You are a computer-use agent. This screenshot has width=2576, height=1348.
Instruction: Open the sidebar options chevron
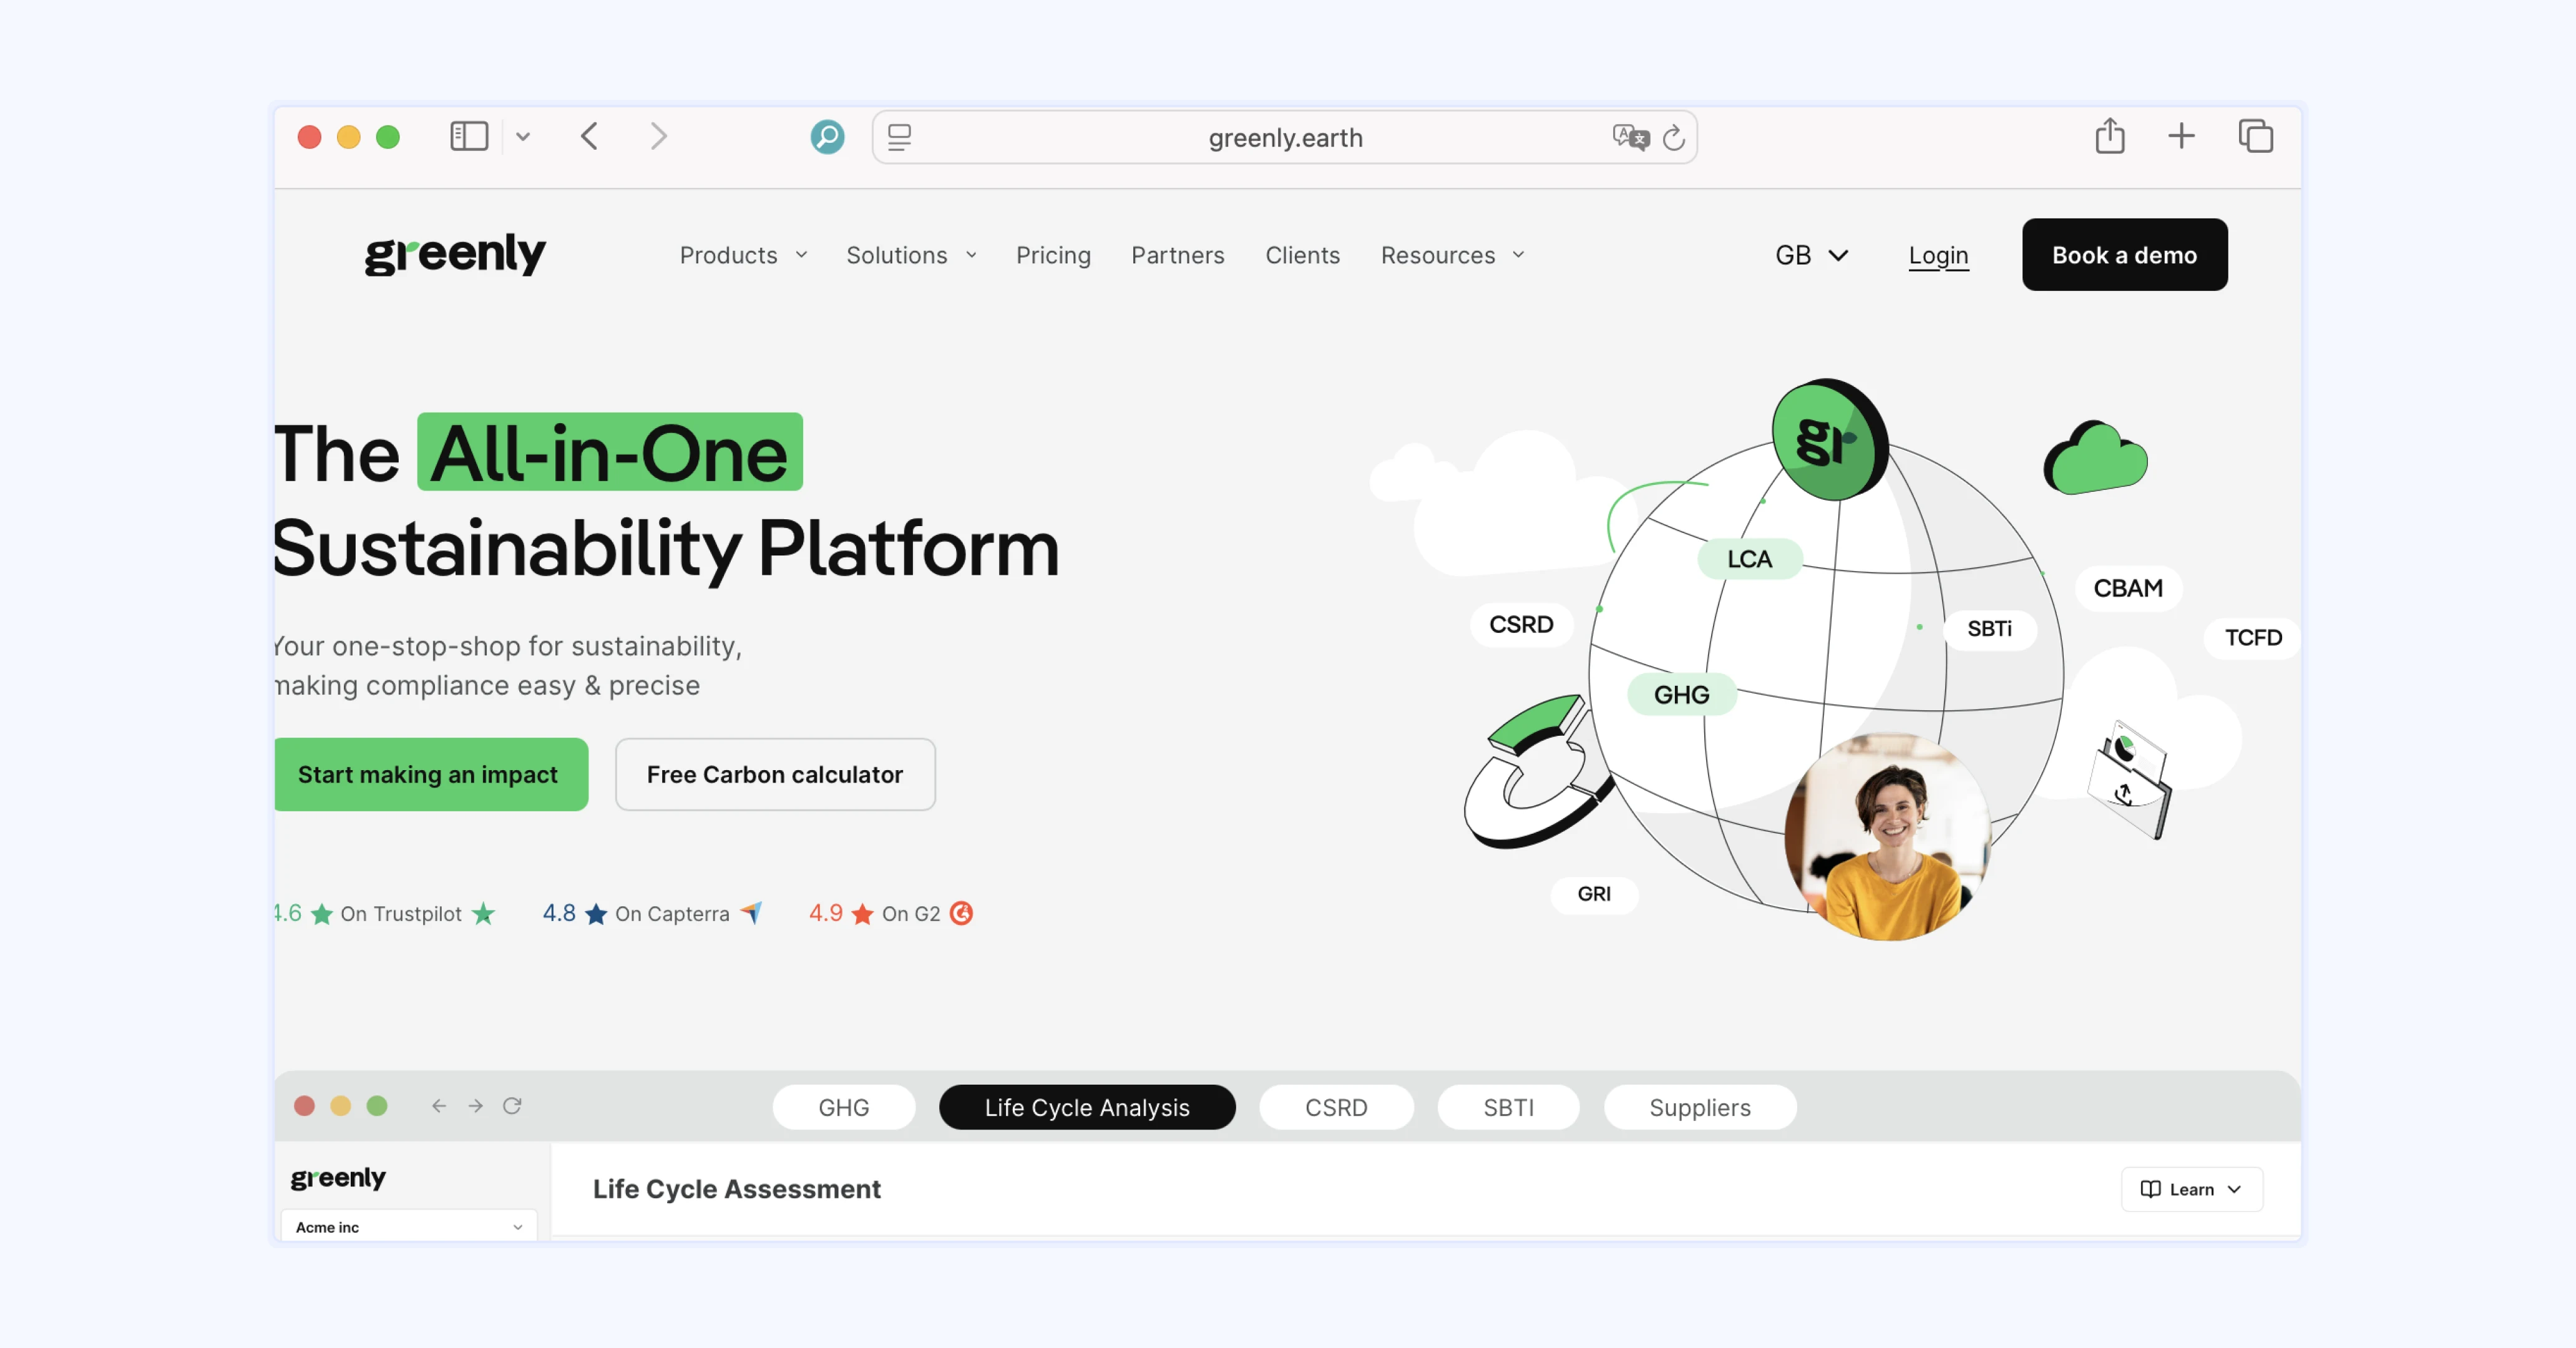[523, 137]
